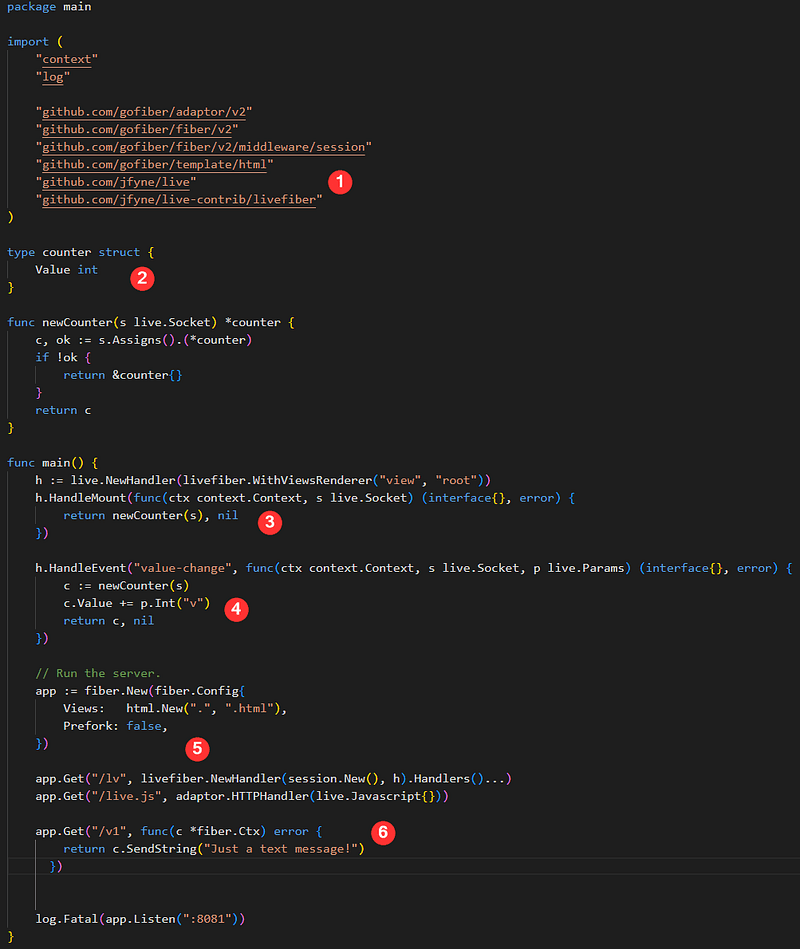
Task: Follow the gofiber/template/html import link
Action: (x=154, y=165)
